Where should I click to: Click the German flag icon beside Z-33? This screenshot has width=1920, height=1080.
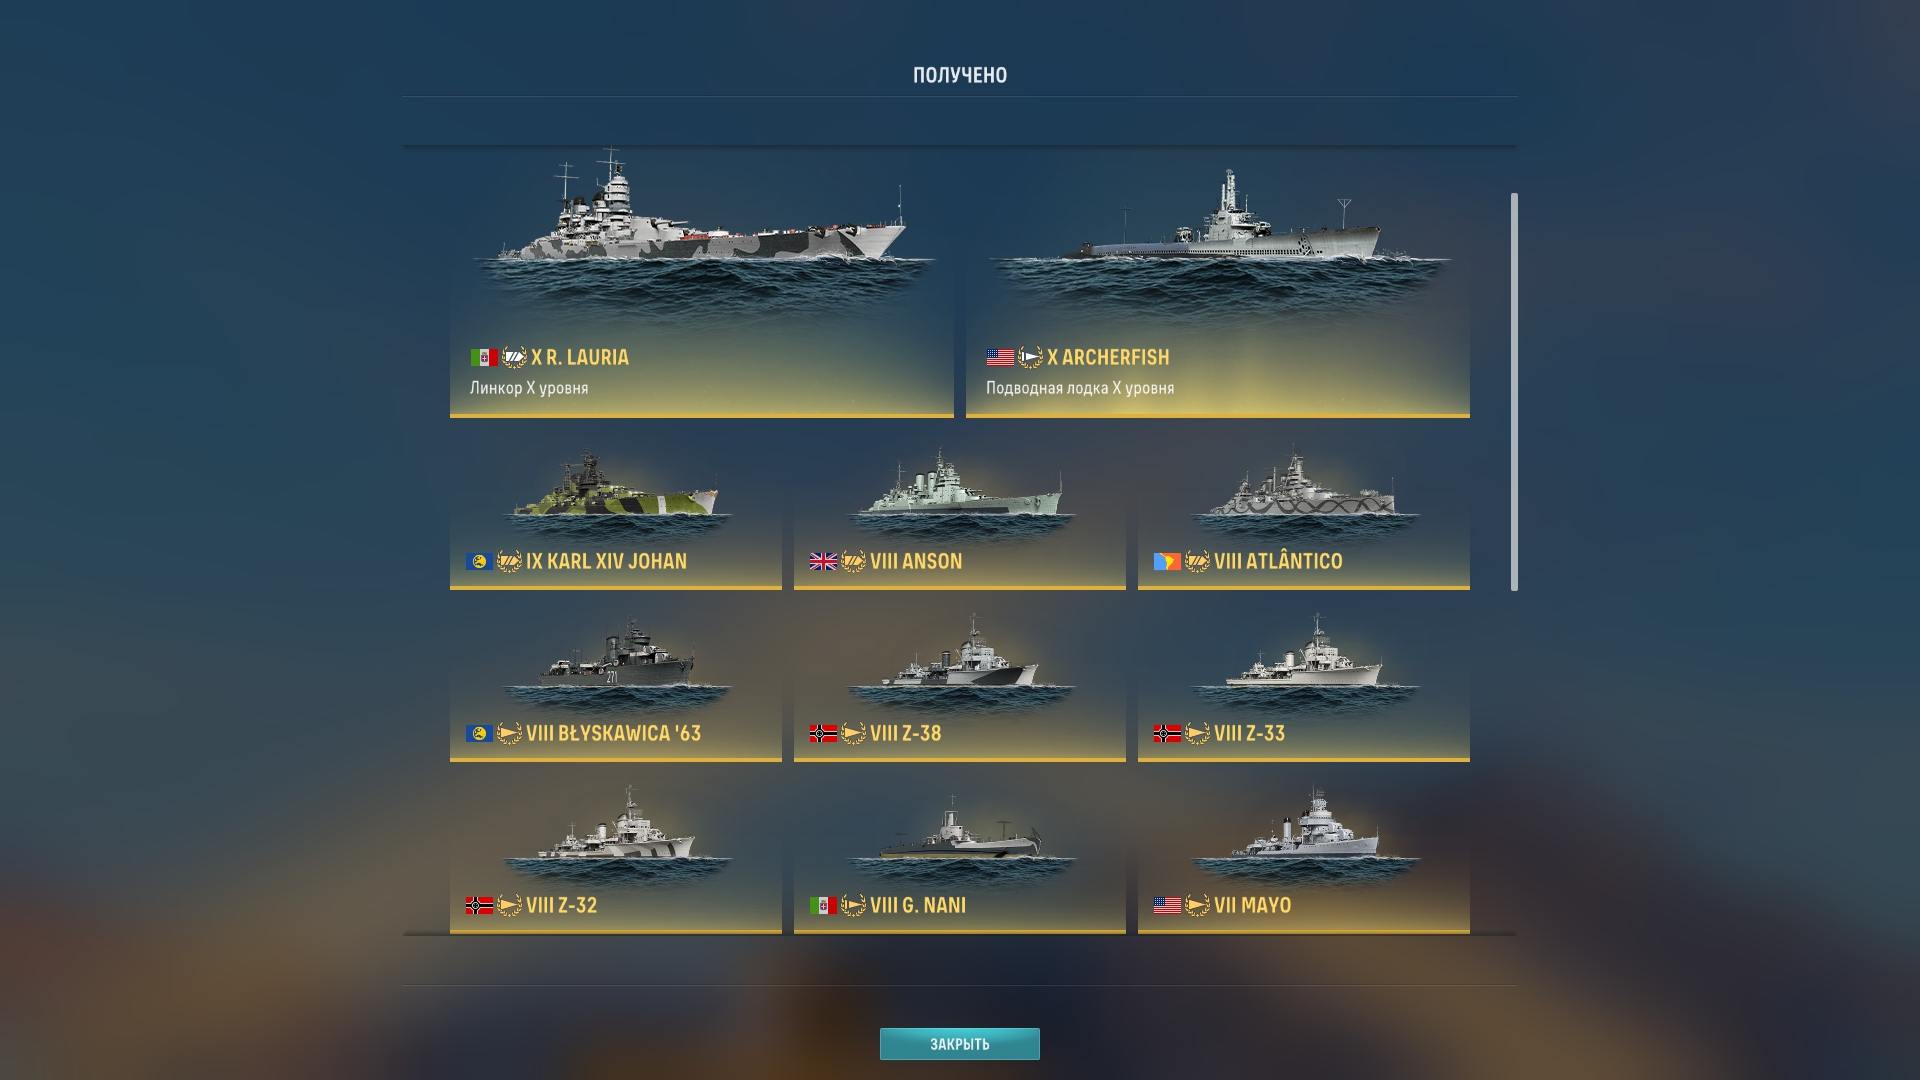point(1167,734)
